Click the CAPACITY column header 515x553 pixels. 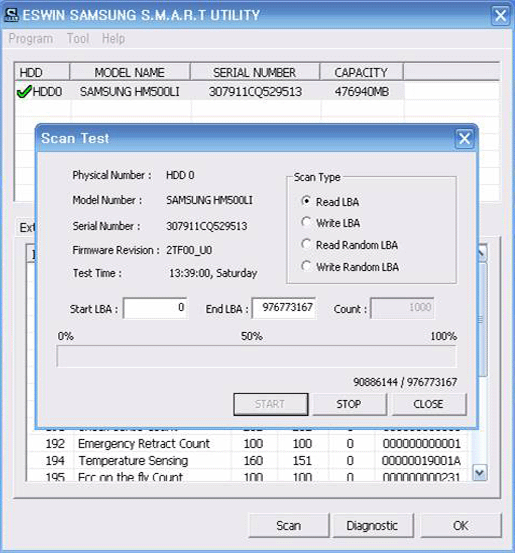pos(362,72)
